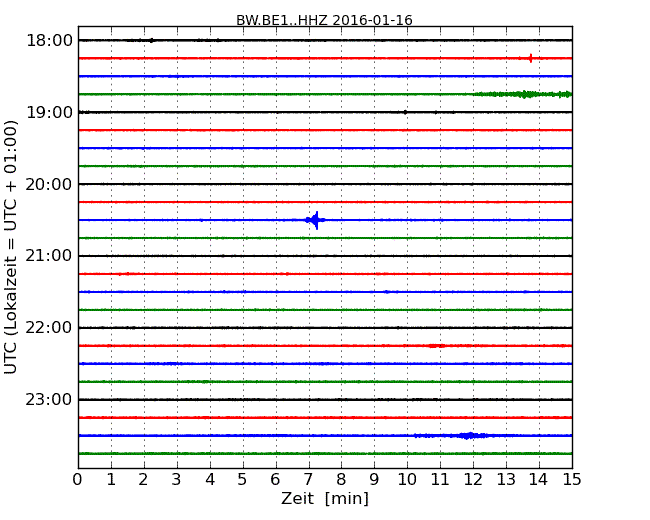
Task: Click the x-axis tick label 7
Action: (308, 479)
